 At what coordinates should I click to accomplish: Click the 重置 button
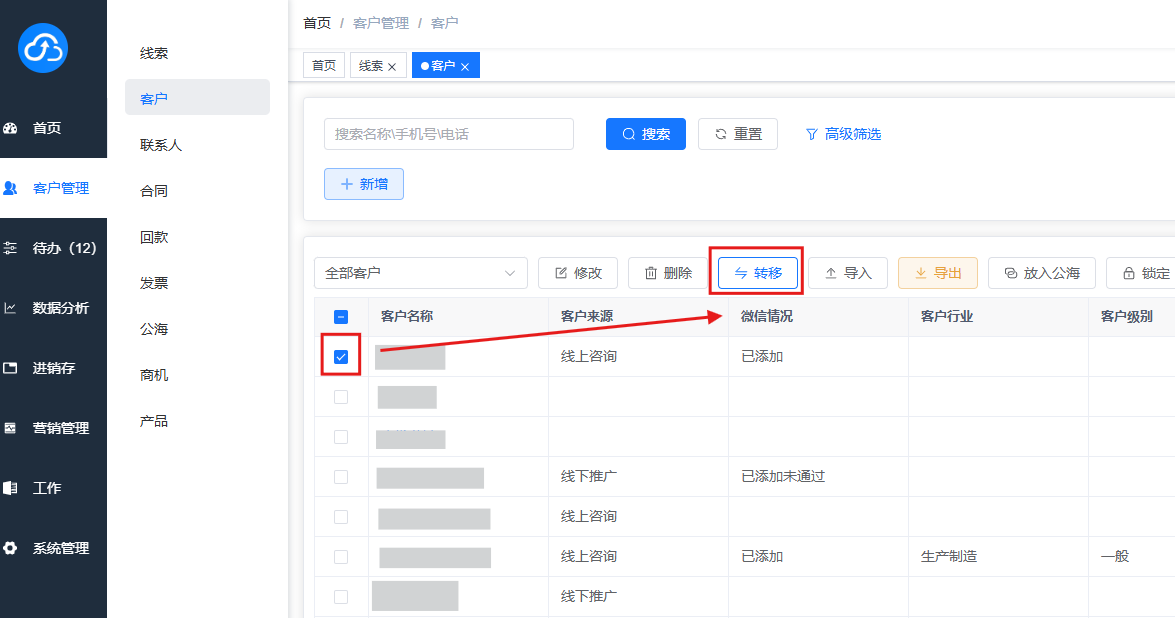[737, 134]
